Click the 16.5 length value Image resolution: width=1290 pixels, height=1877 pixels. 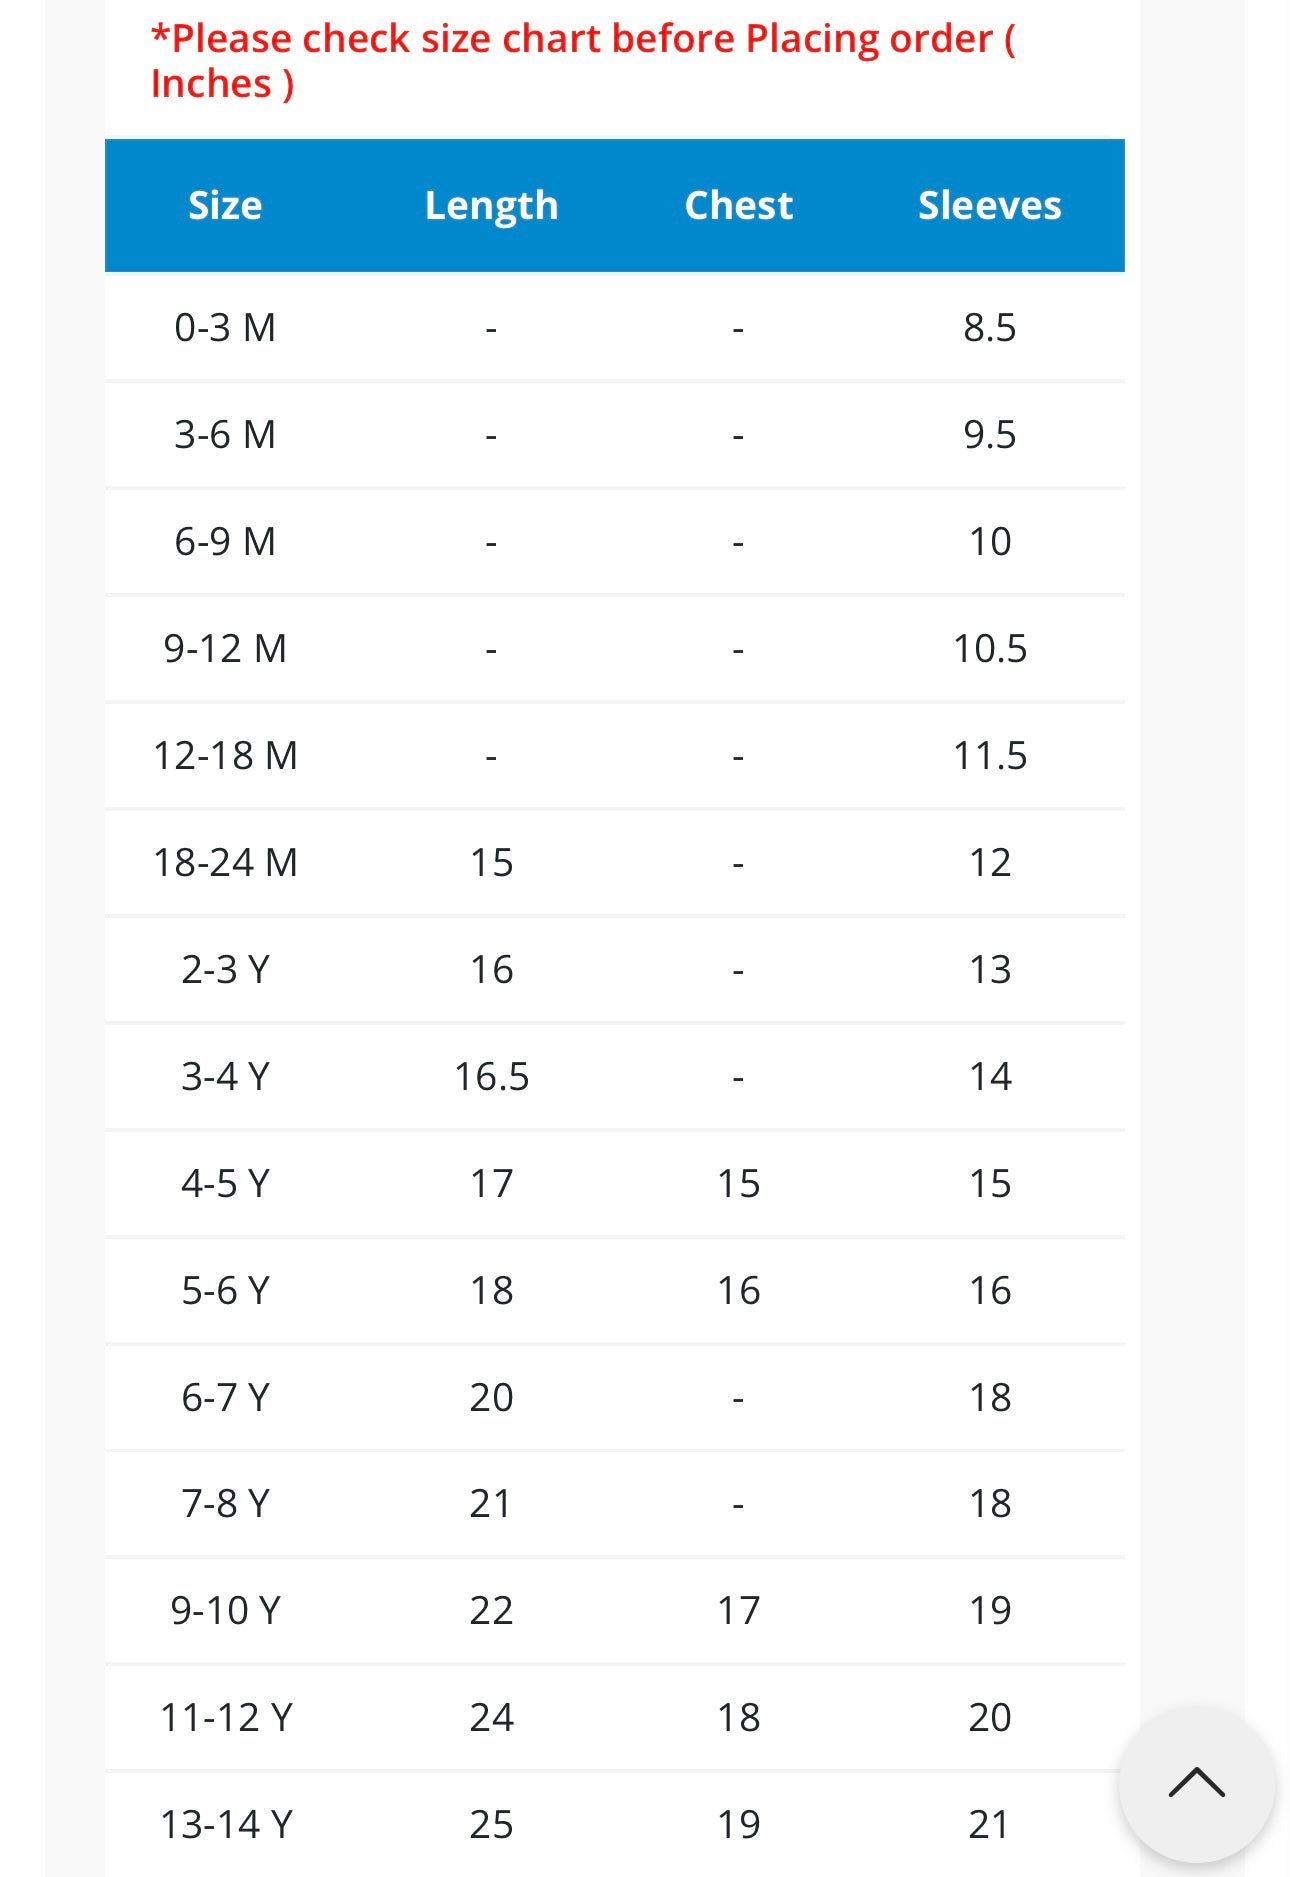tap(491, 1077)
